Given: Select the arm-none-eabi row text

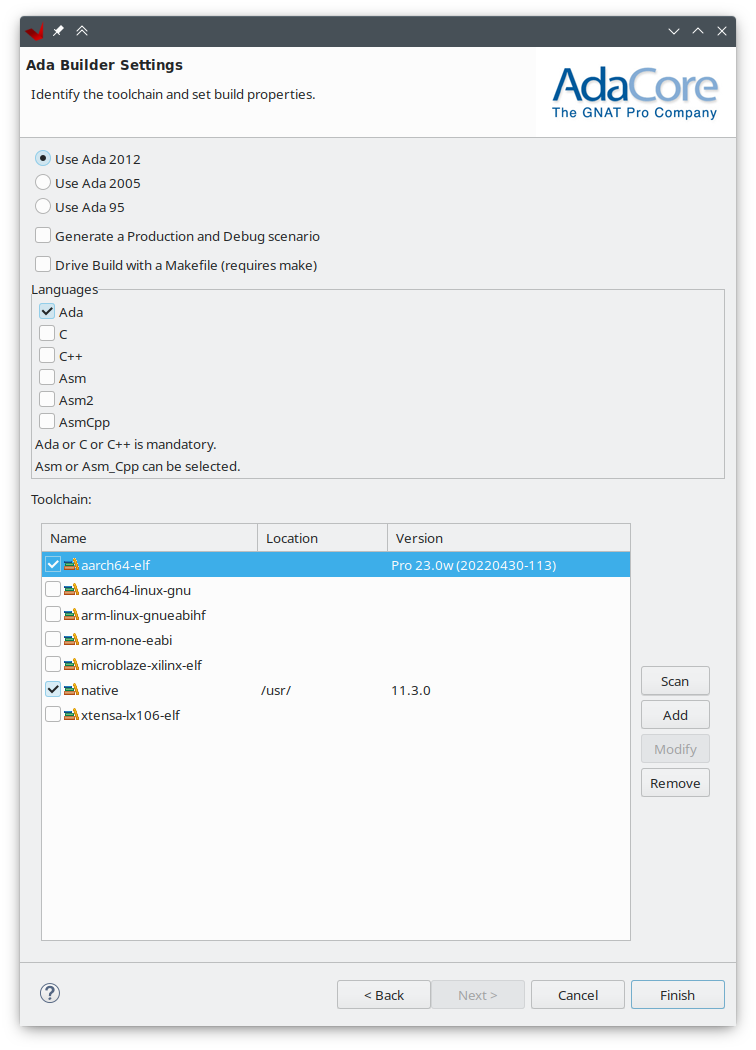Looking at the screenshot, I should [x=127, y=640].
